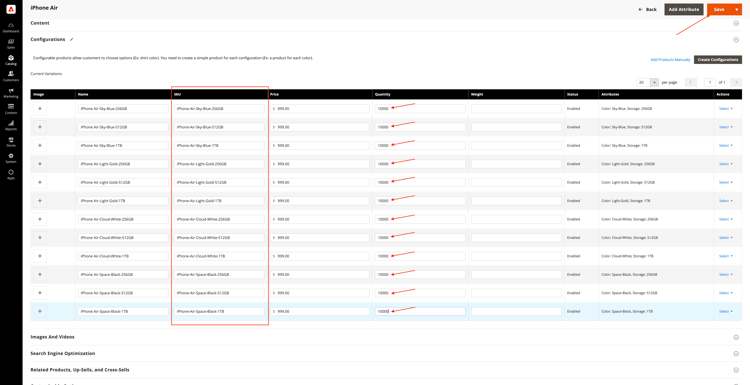Add image for iPhone-Air-Sky-Blue-512GB row

tap(40, 127)
